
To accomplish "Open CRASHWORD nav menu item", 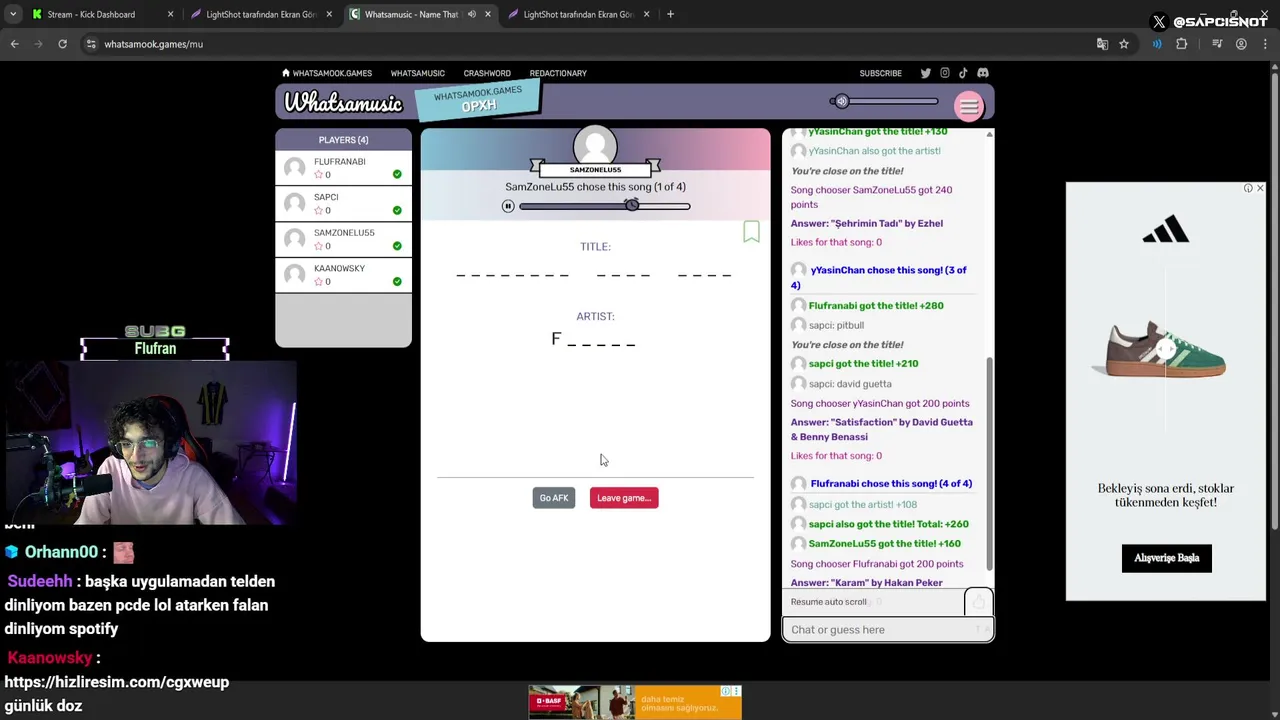I will (487, 73).
